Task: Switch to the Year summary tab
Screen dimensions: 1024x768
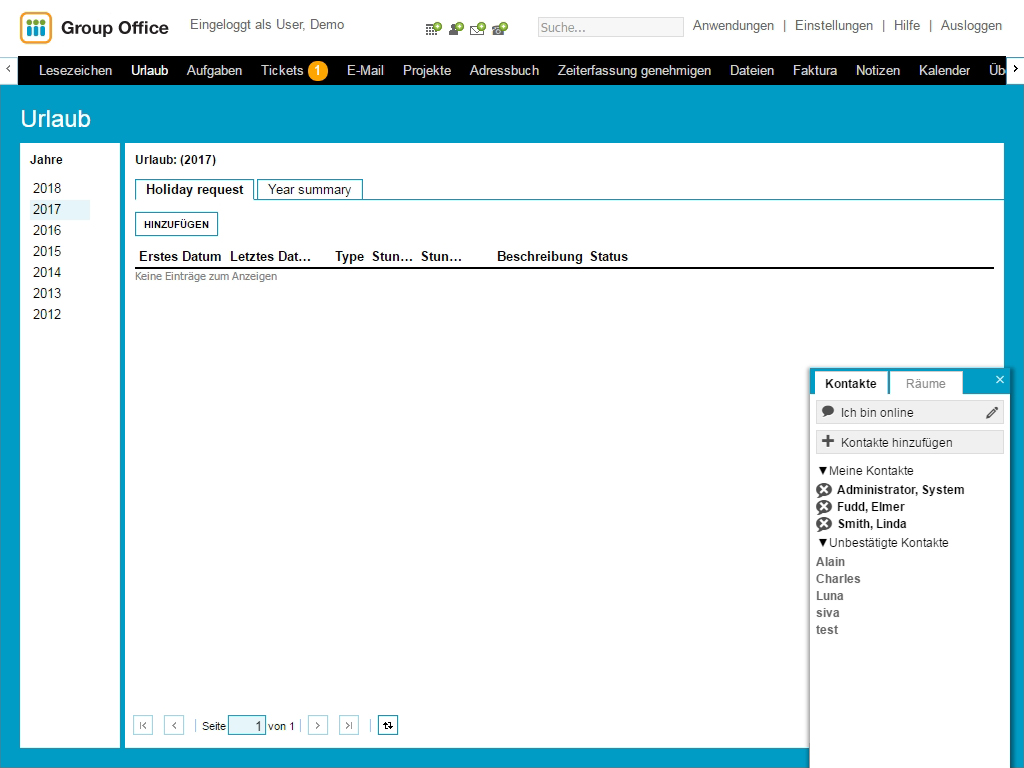Action: 309,189
